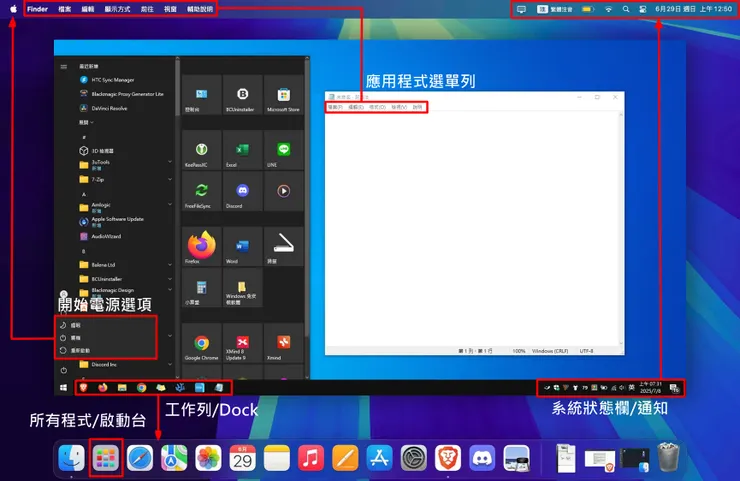Open macOS Spotlight search icon

[x=626, y=9]
